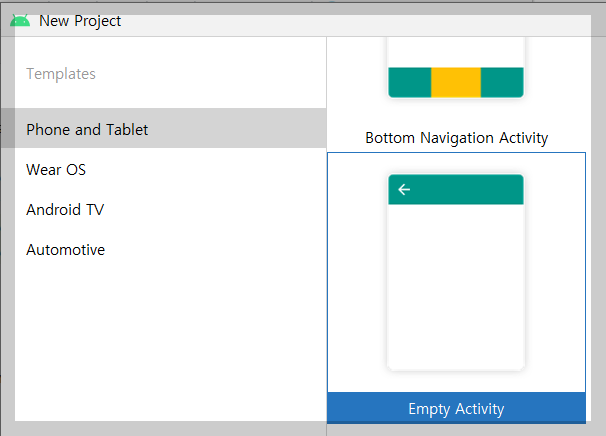
Task: Click the New Project window title
Action: coord(80,21)
